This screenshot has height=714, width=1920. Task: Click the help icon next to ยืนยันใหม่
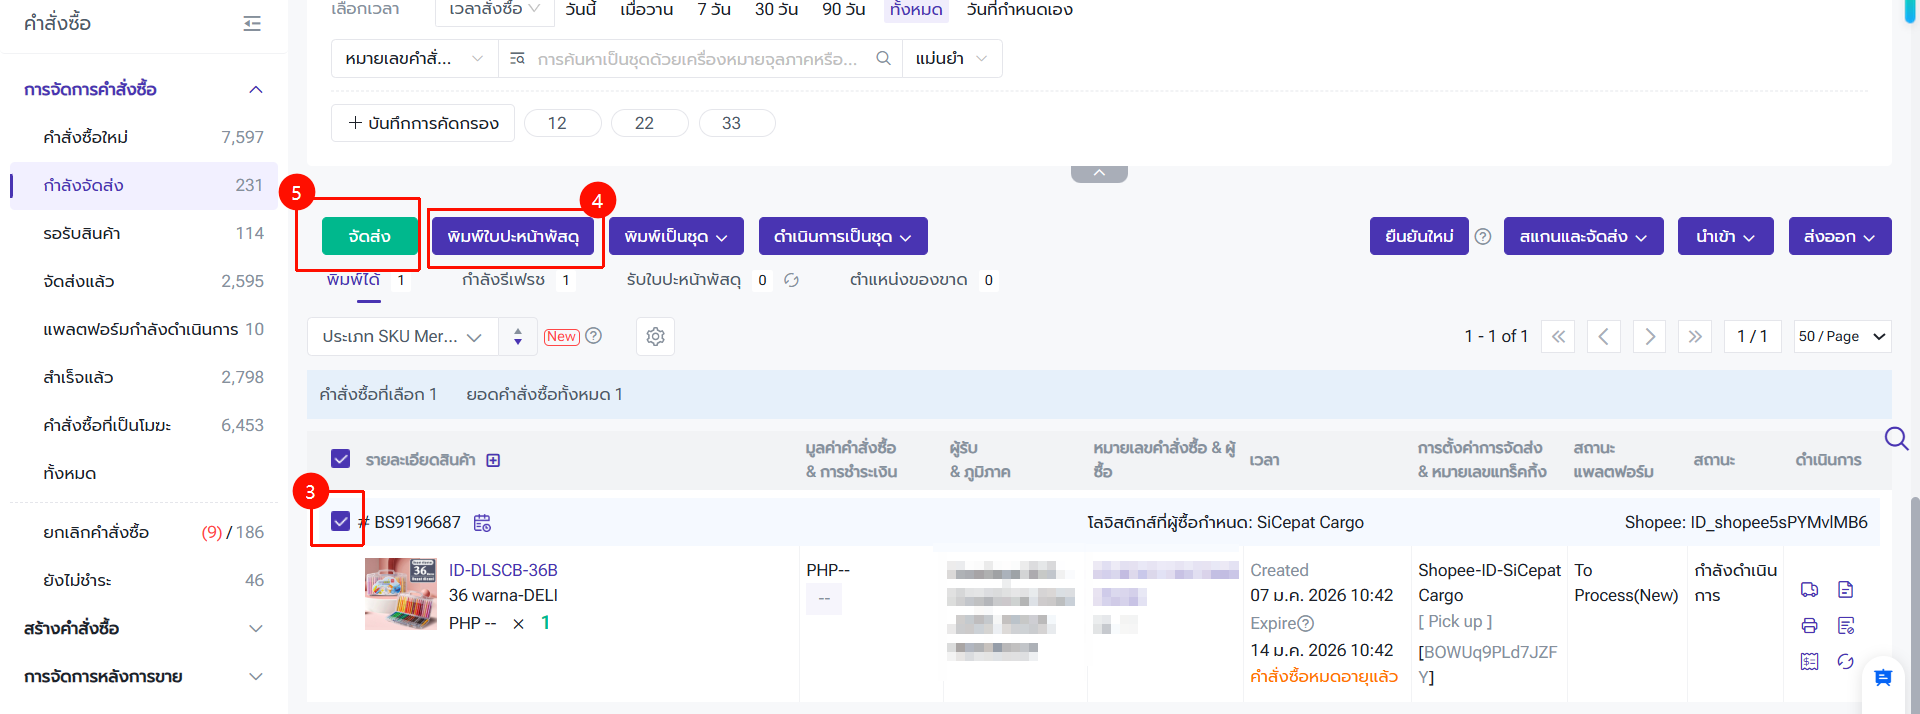pos(1483,237)
